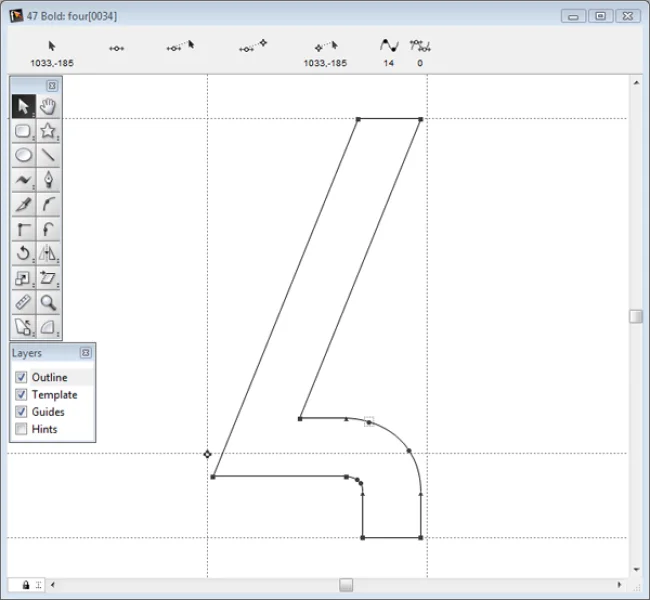The width and height of the screenshot is (650, 600).
Task: Select the Hand pan tool
Action: pos(48,107)
